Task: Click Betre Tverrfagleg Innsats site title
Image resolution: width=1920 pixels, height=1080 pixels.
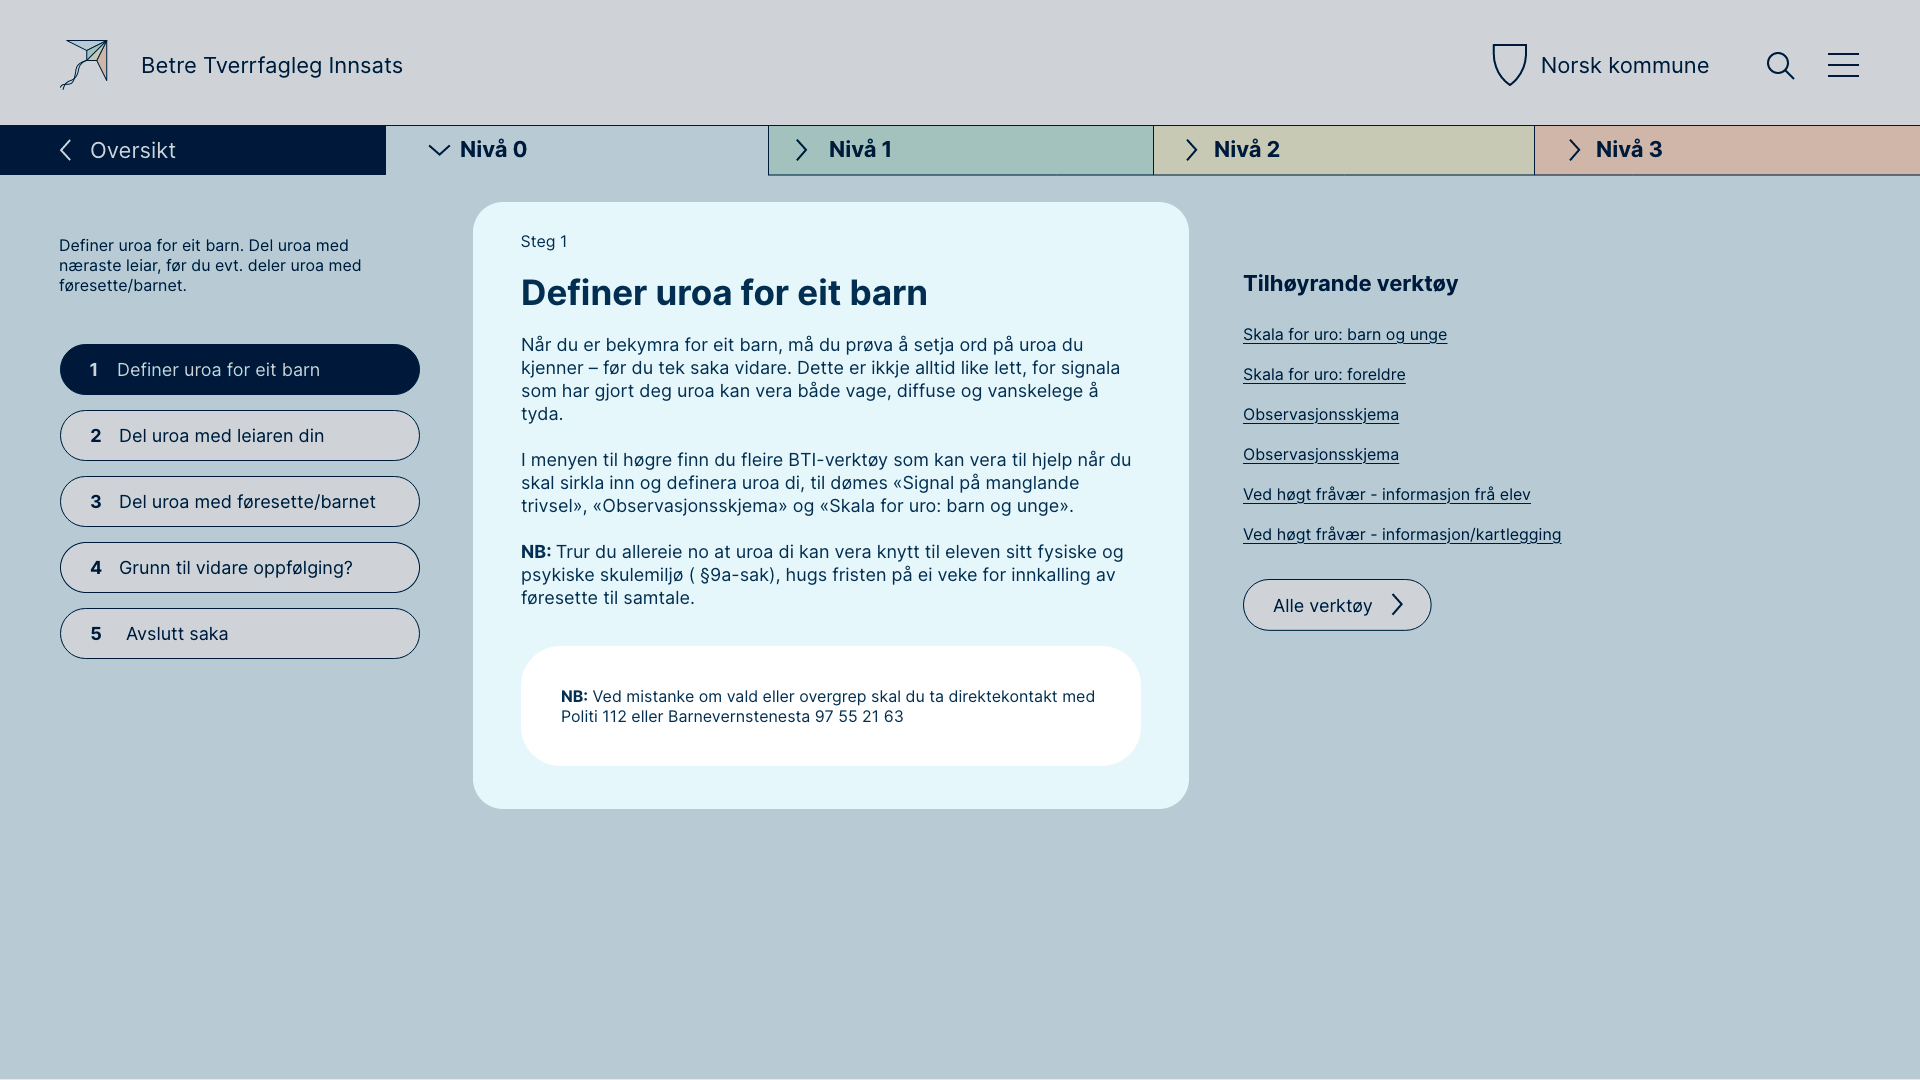Action: click(x=272, y=65)
